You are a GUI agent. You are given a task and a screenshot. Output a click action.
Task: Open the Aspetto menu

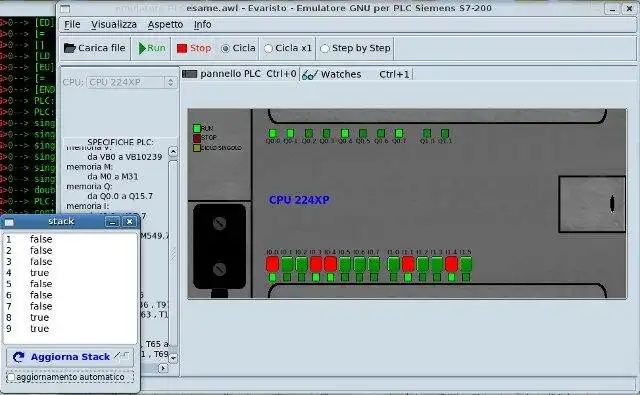165,24
